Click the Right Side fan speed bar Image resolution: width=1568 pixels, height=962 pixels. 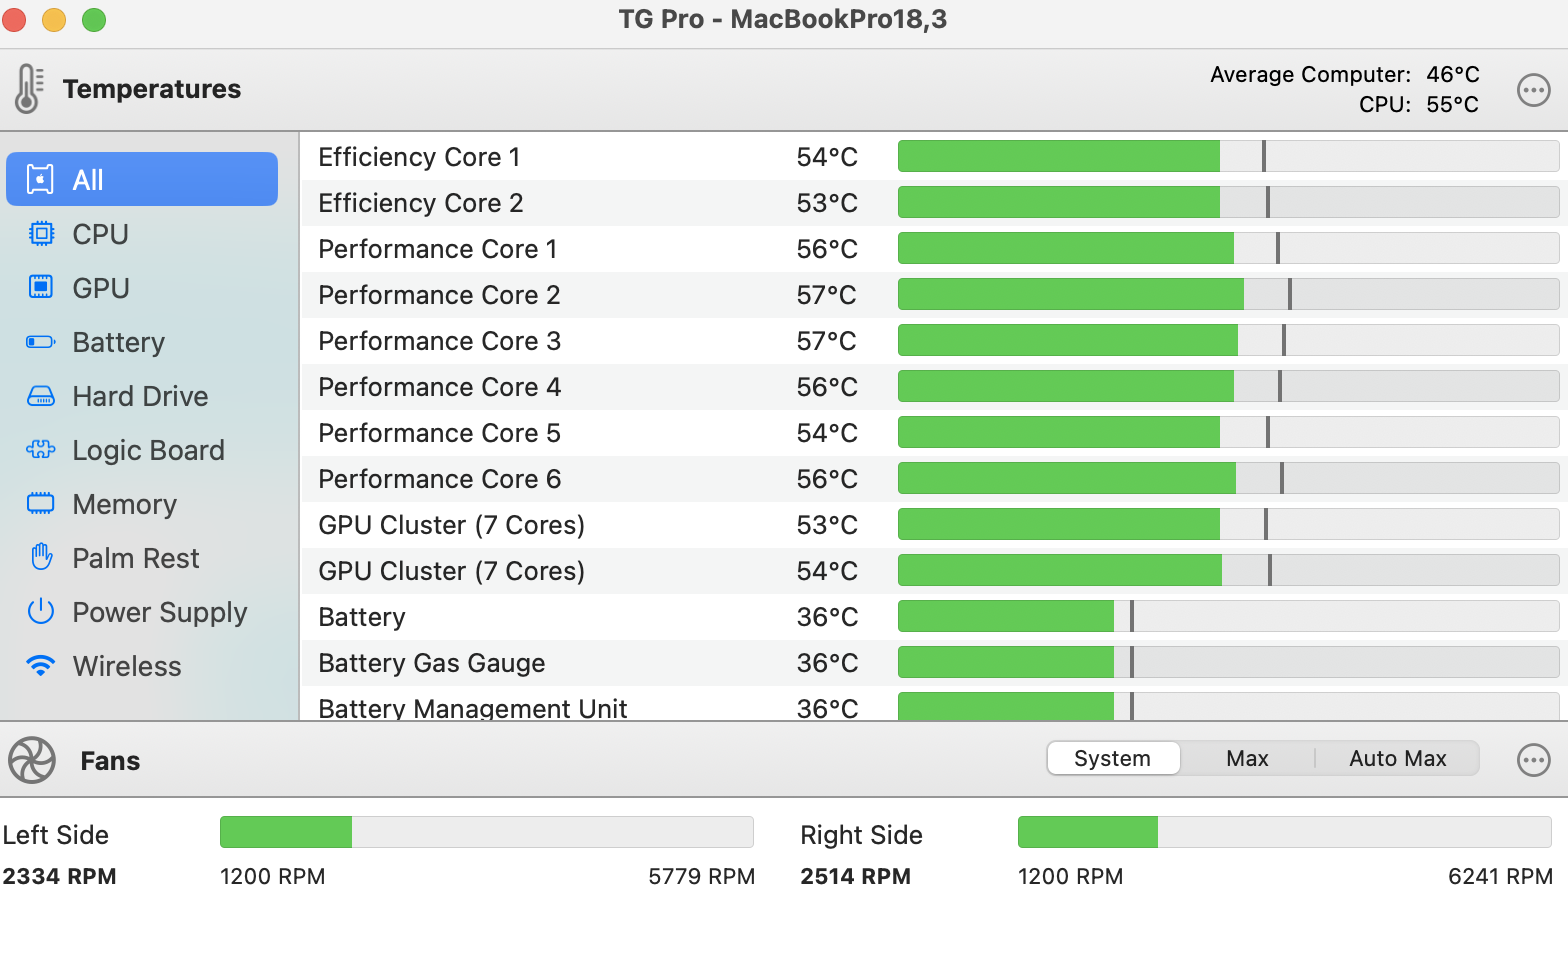pyautogui.click(x=1284, y=832)
